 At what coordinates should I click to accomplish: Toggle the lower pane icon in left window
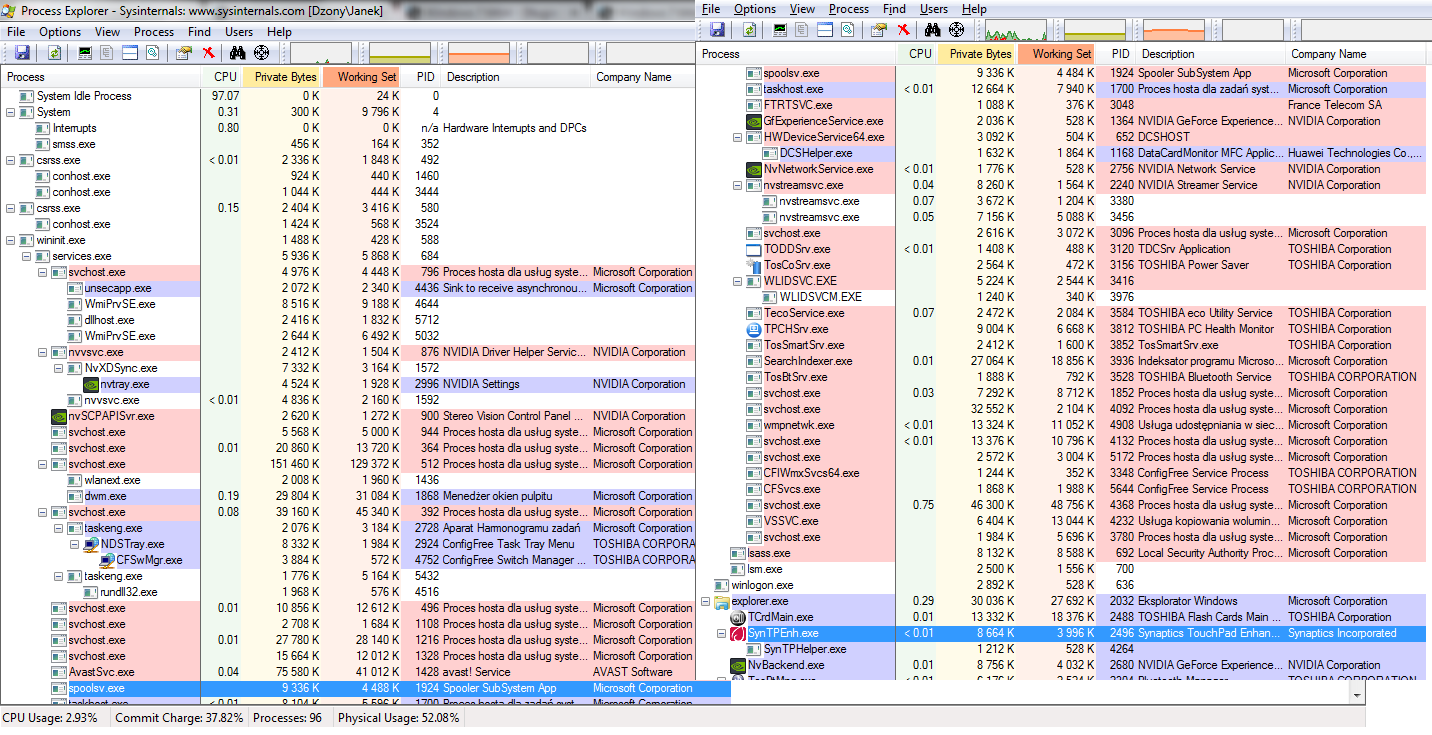[x=130, y=53]
